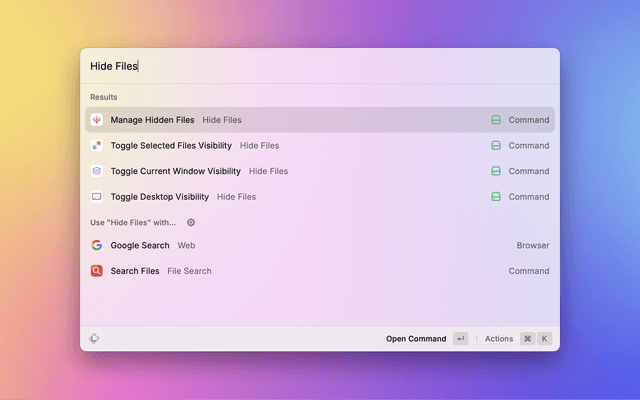This screenshot has width=640, height=400.
Task: Focus the "Hide Files" search field
Action: 300,66
